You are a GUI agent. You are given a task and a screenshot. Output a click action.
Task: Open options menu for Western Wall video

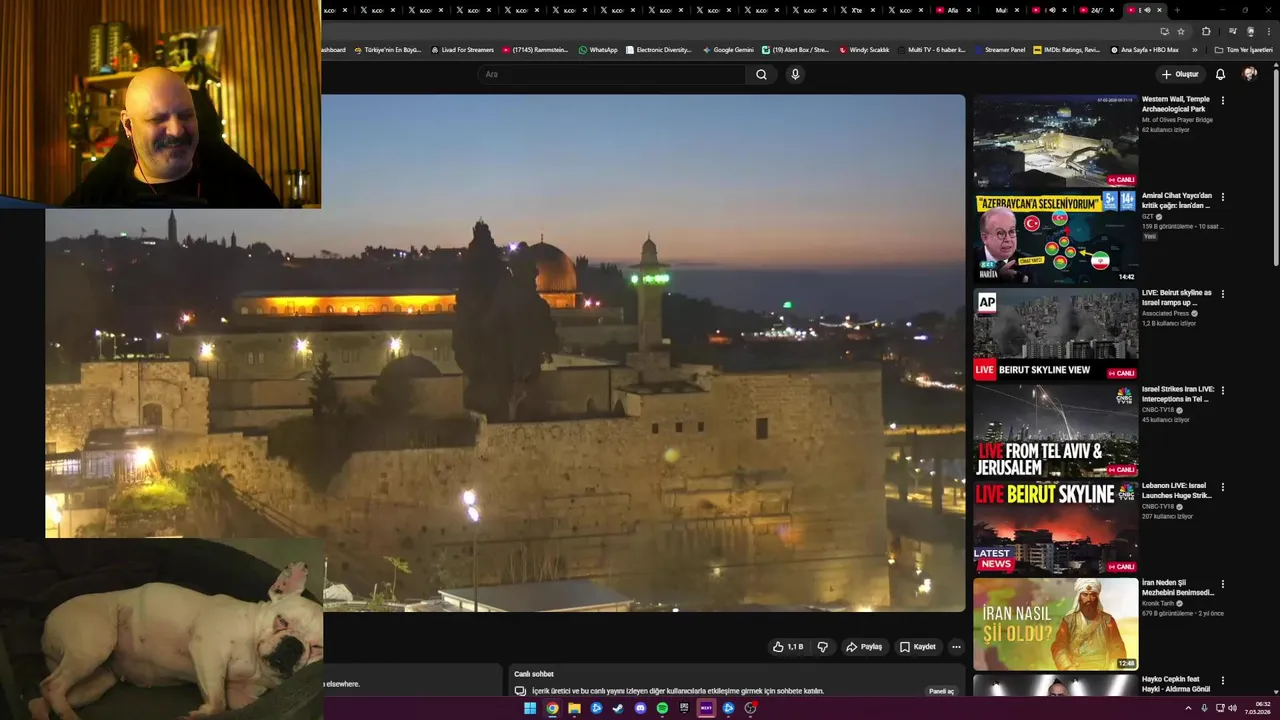[x=1222, y=100]
